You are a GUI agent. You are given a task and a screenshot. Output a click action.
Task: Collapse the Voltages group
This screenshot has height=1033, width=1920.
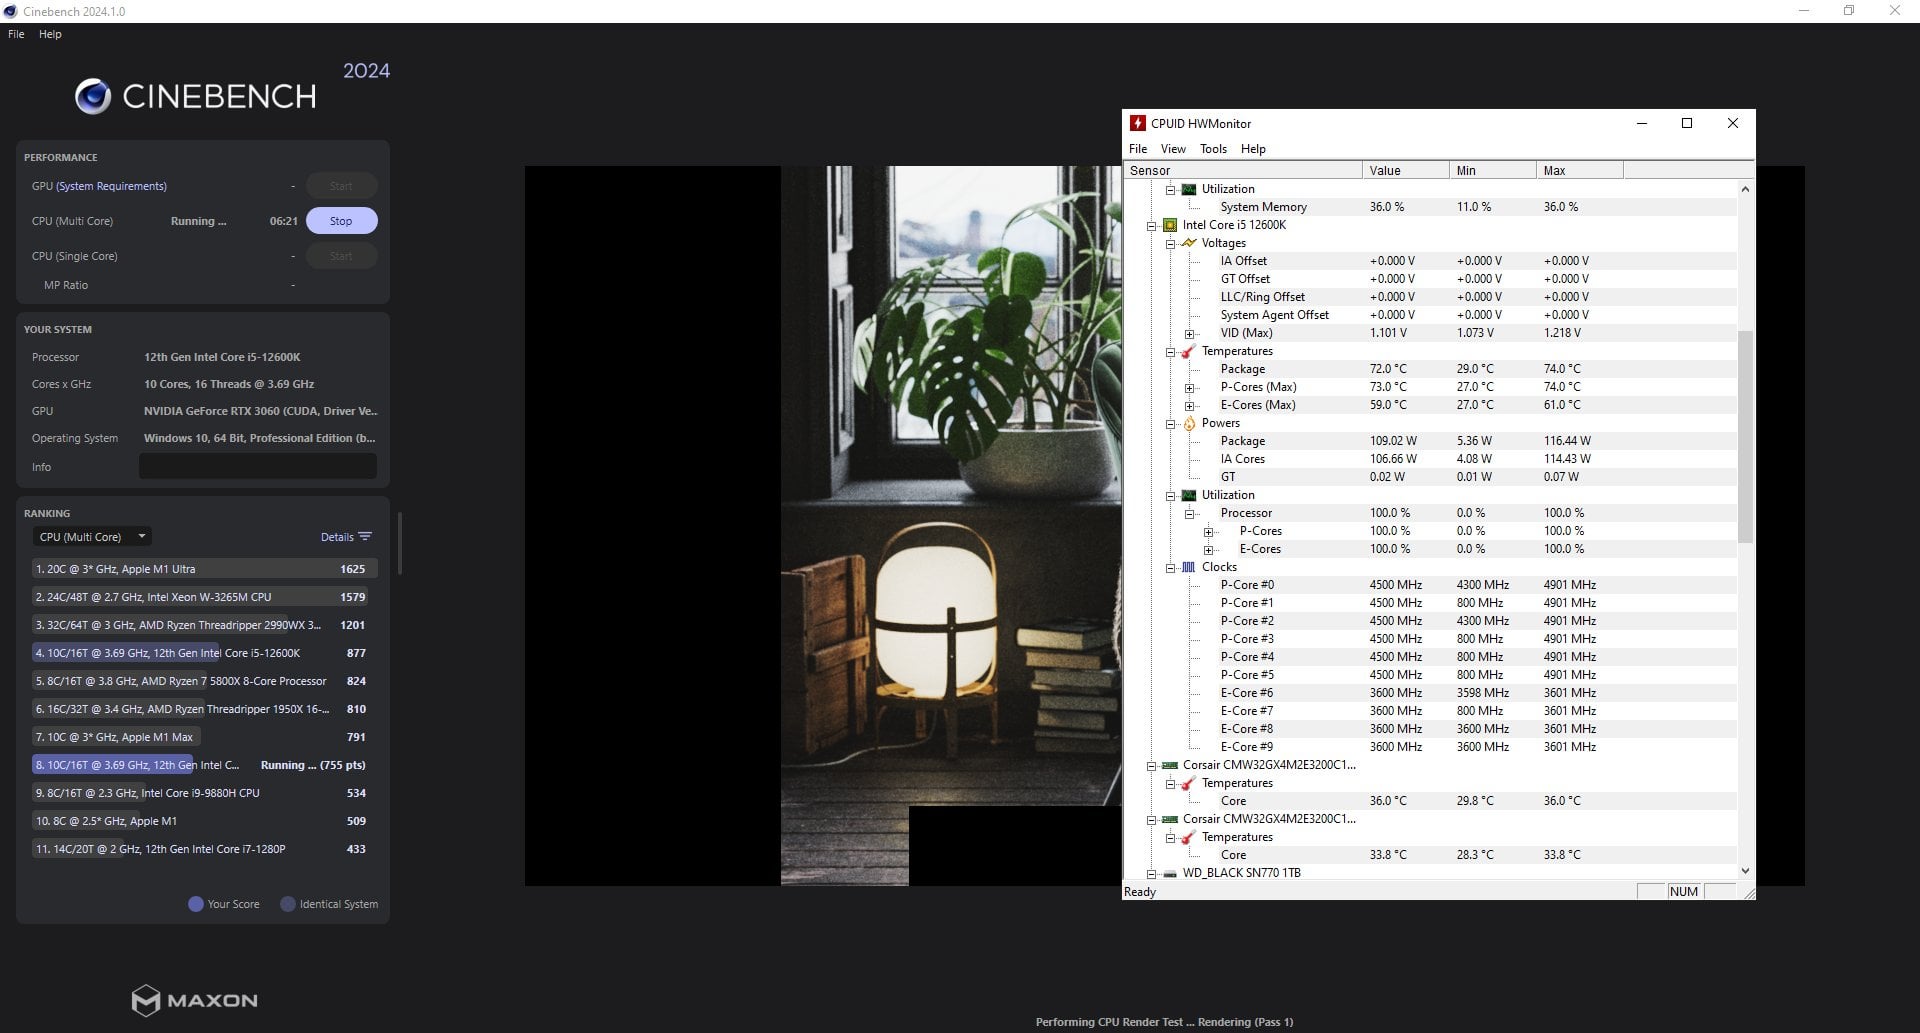[1170, 244]
